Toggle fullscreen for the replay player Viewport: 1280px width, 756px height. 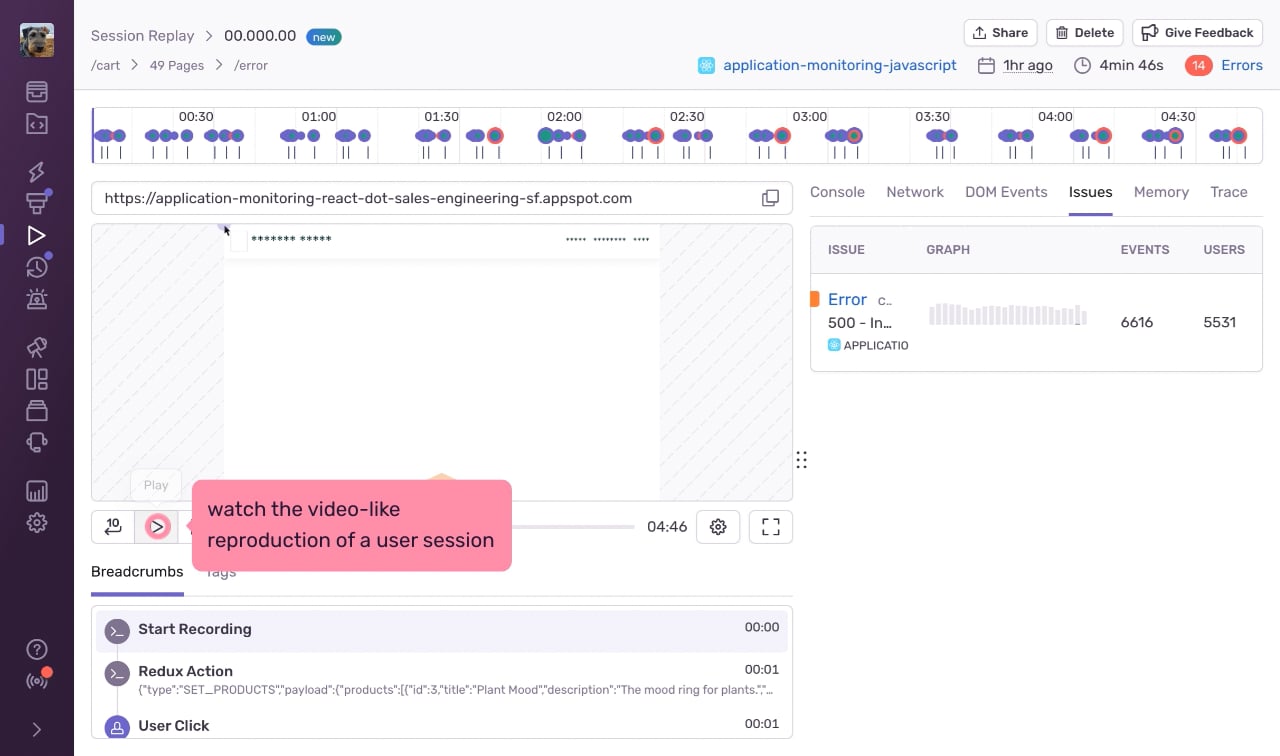771,527
